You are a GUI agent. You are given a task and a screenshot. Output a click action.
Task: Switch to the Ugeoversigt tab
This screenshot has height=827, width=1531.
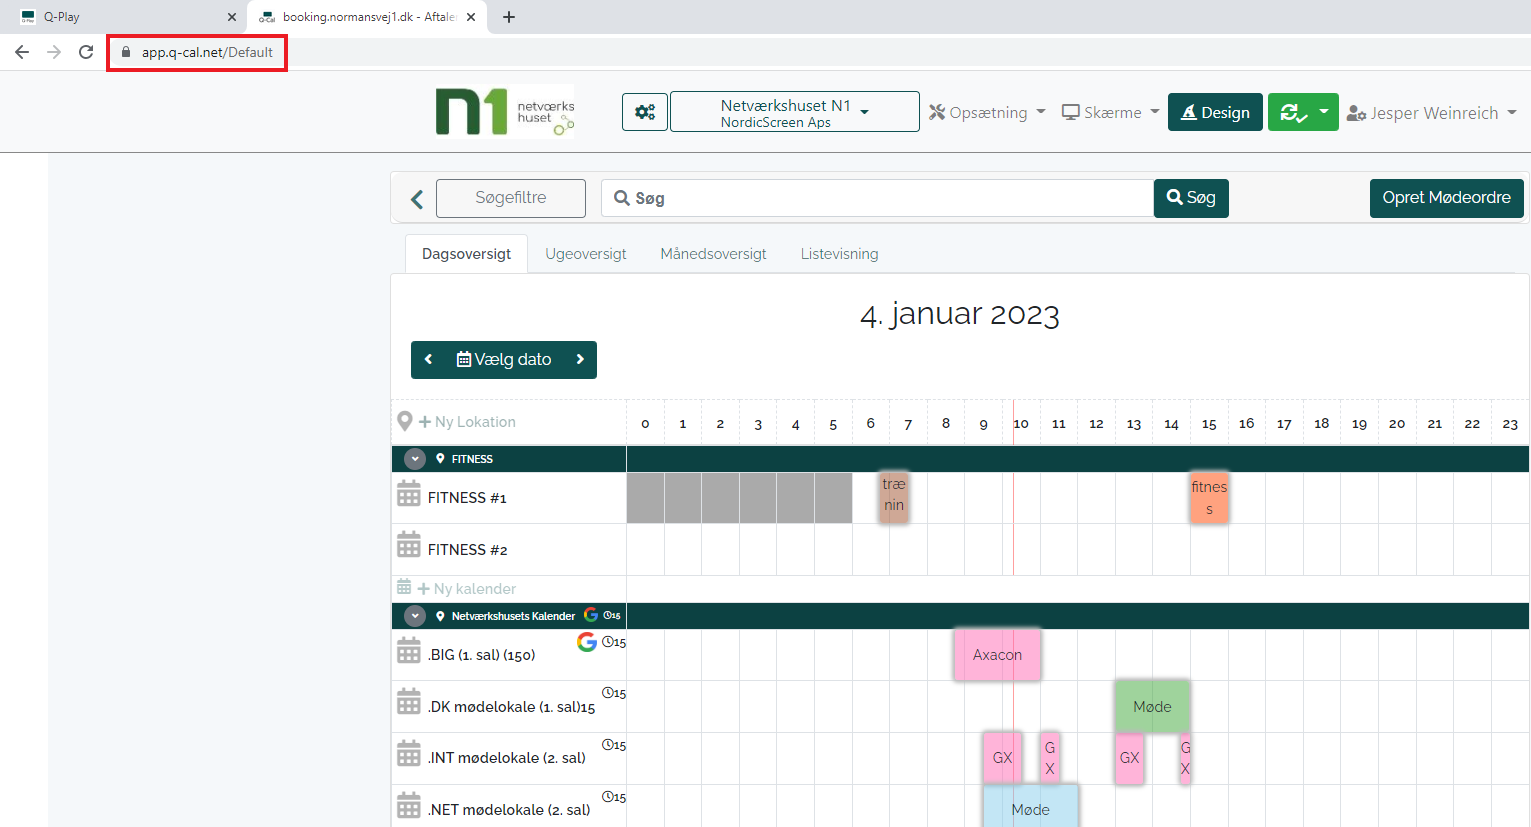586,254
